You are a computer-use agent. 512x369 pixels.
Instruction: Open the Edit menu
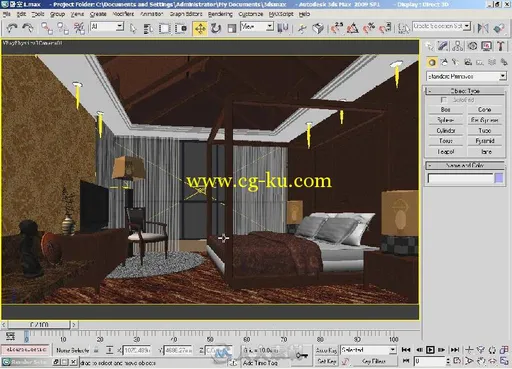(21, 14)
